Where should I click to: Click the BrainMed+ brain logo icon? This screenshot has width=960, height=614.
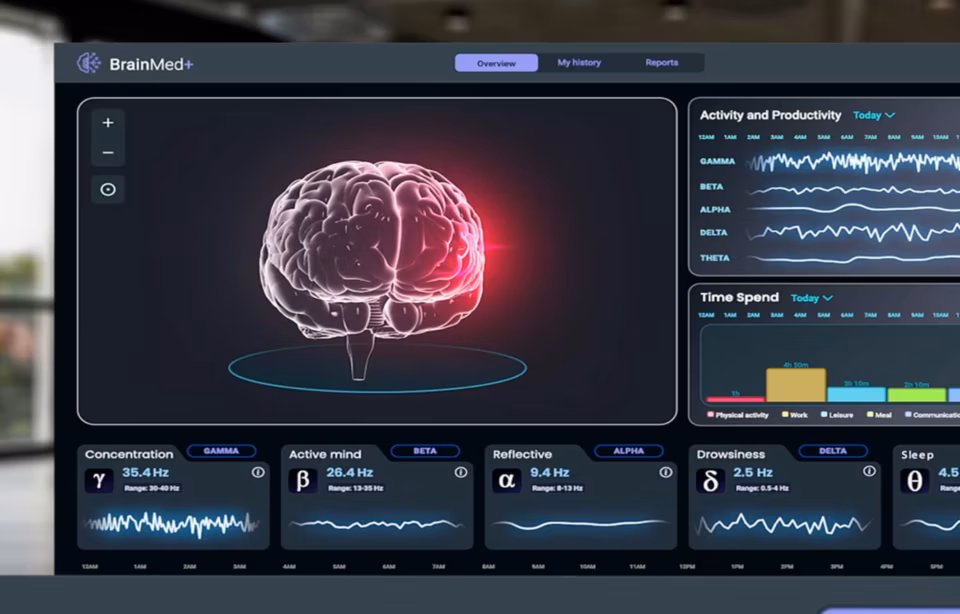coord(89,62)
